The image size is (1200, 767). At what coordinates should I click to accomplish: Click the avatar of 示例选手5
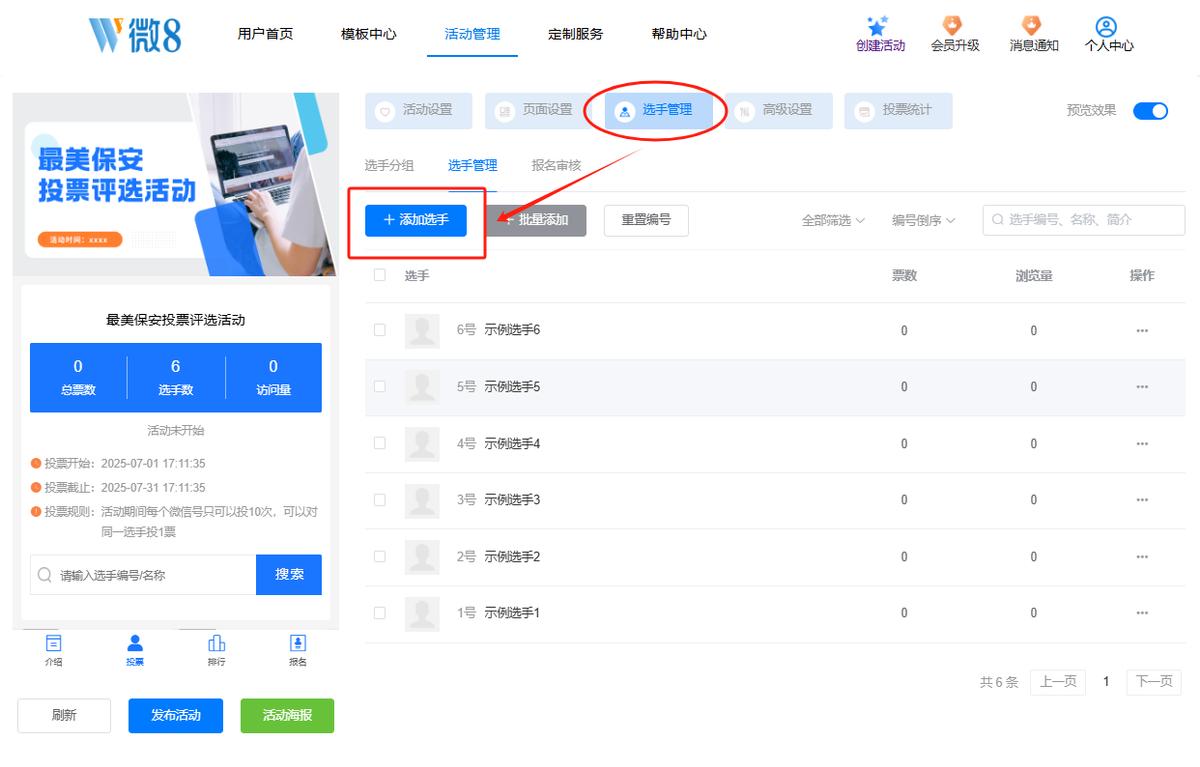422,387
